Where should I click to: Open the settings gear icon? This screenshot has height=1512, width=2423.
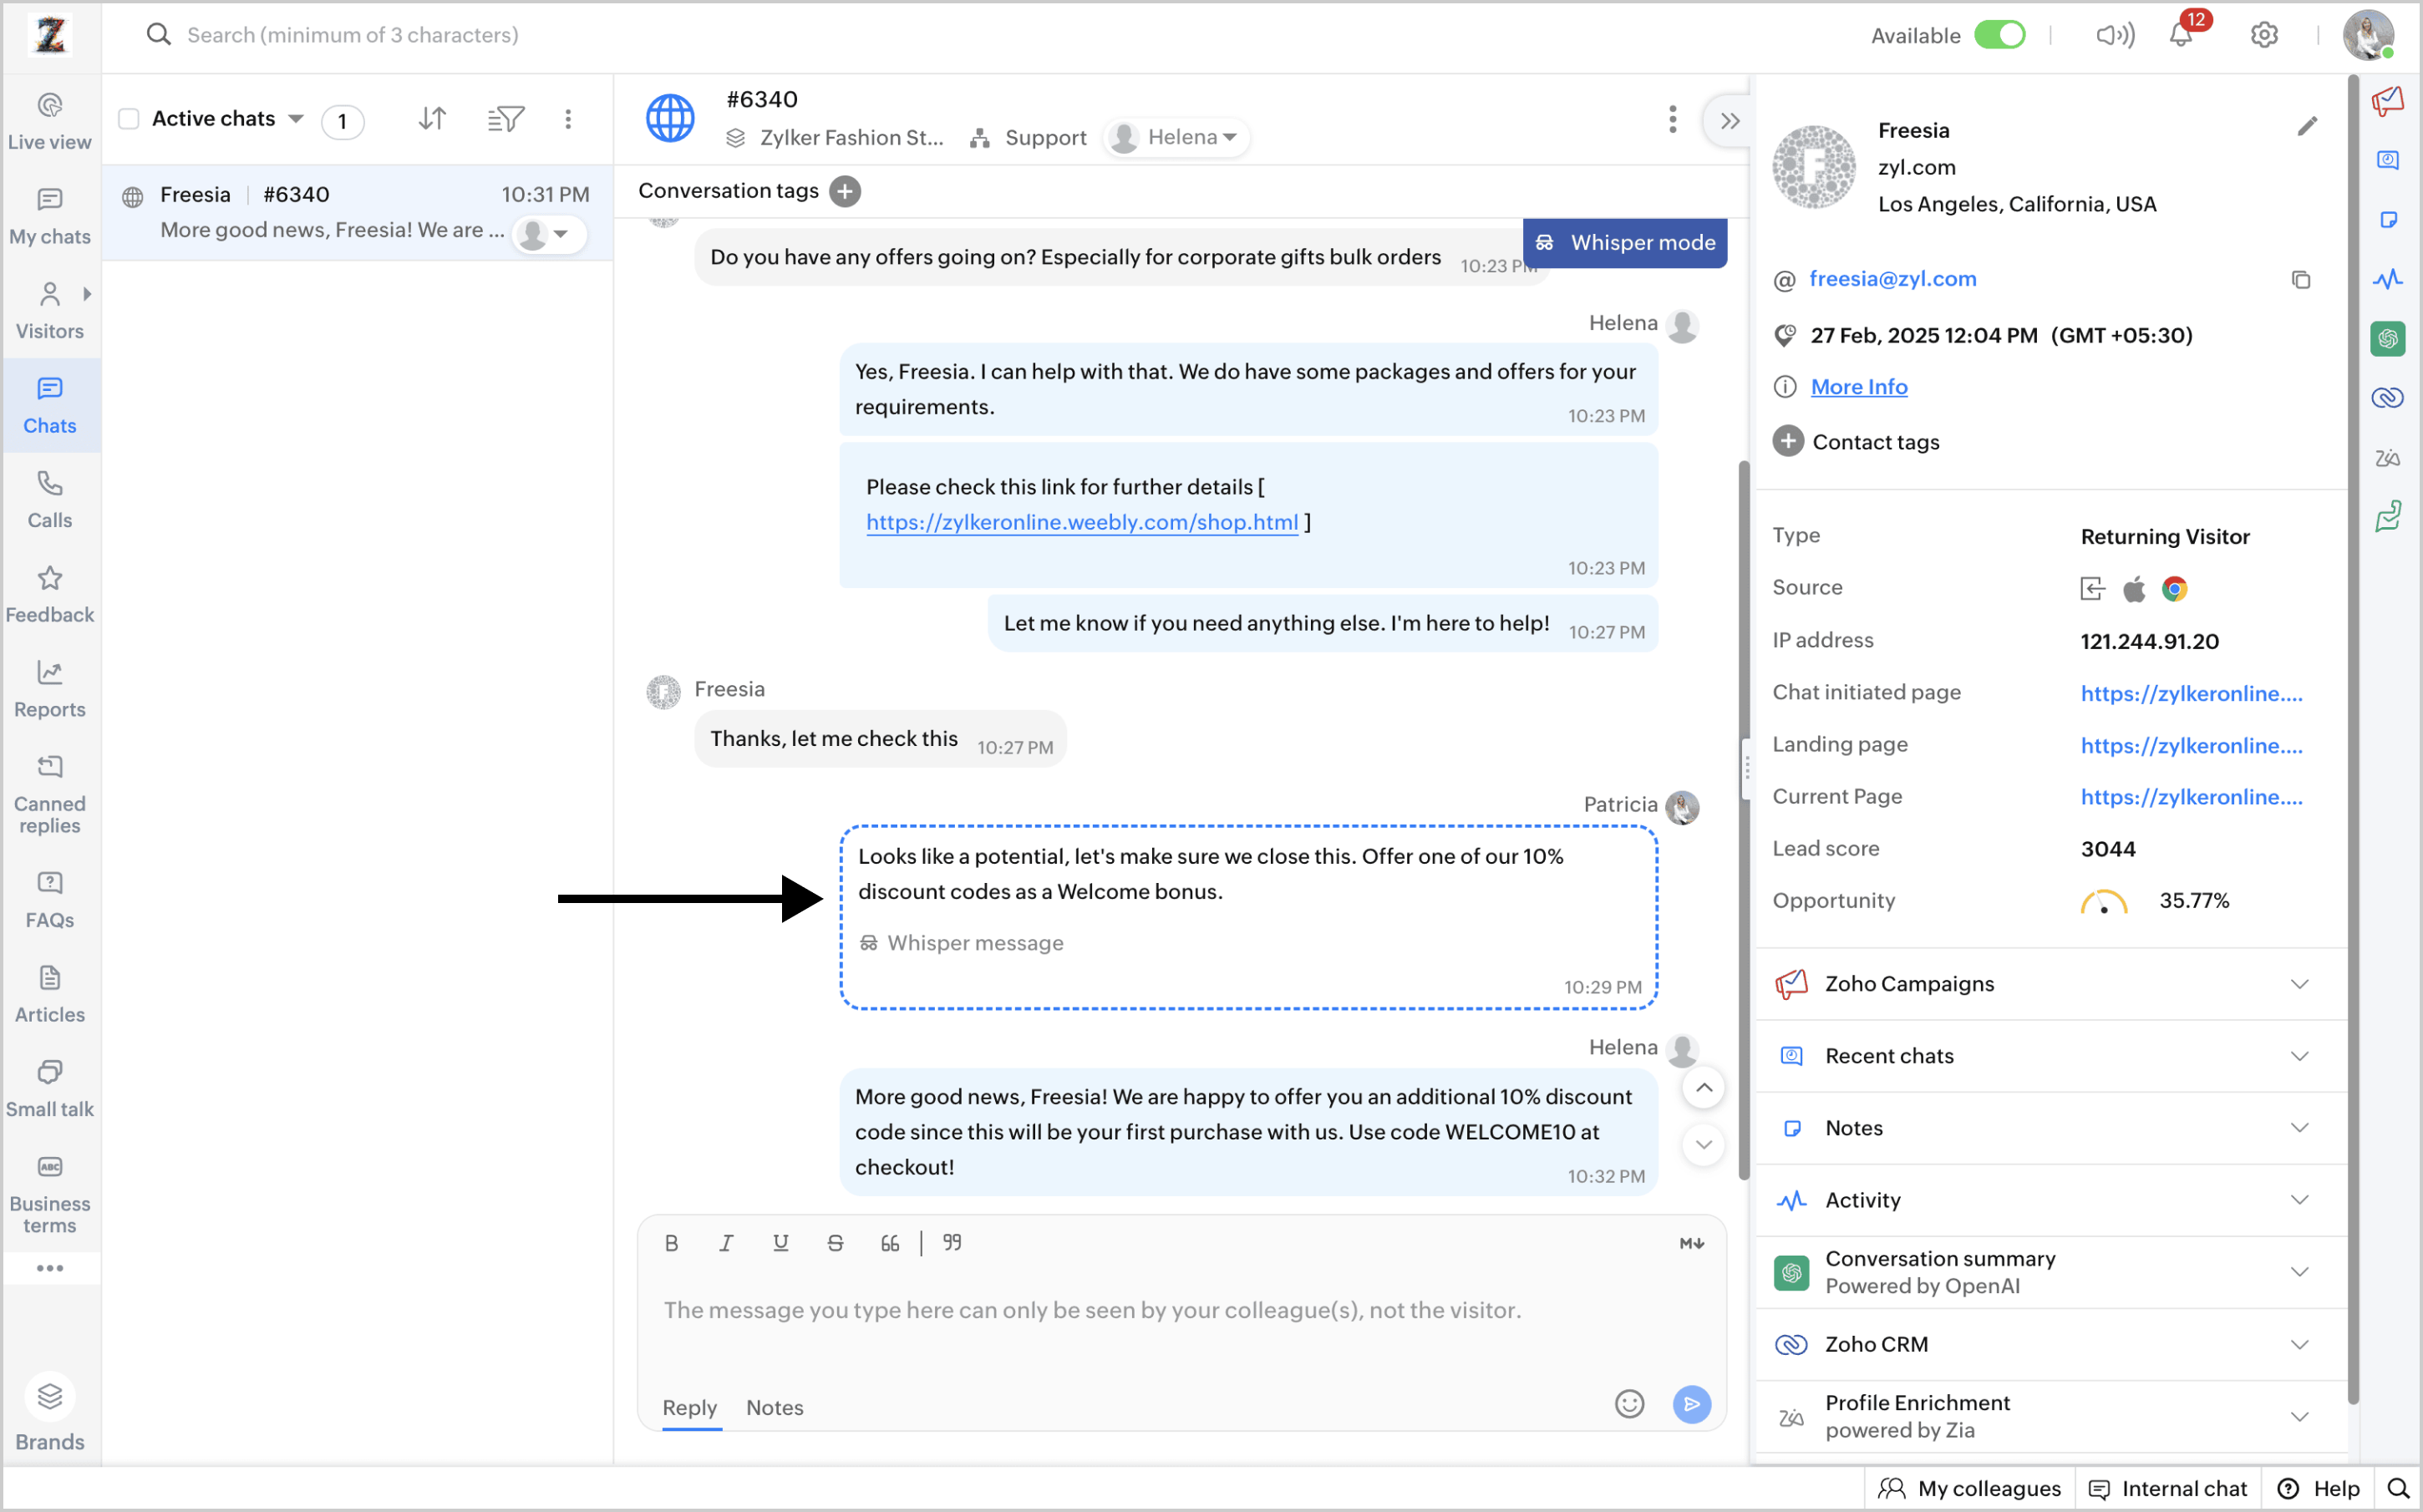pyautogui.click(x=2264, y=36)
